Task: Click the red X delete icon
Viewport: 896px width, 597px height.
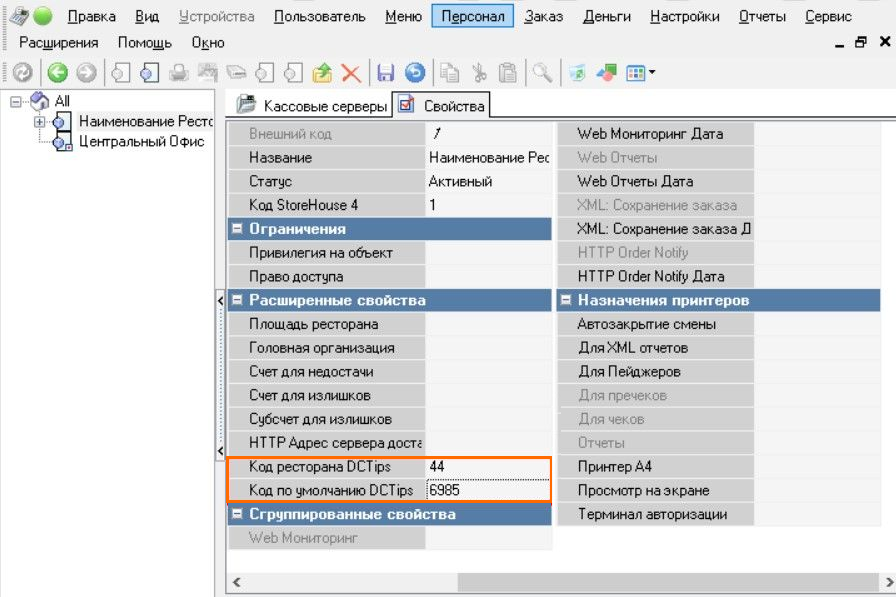Action: [351, 72]
